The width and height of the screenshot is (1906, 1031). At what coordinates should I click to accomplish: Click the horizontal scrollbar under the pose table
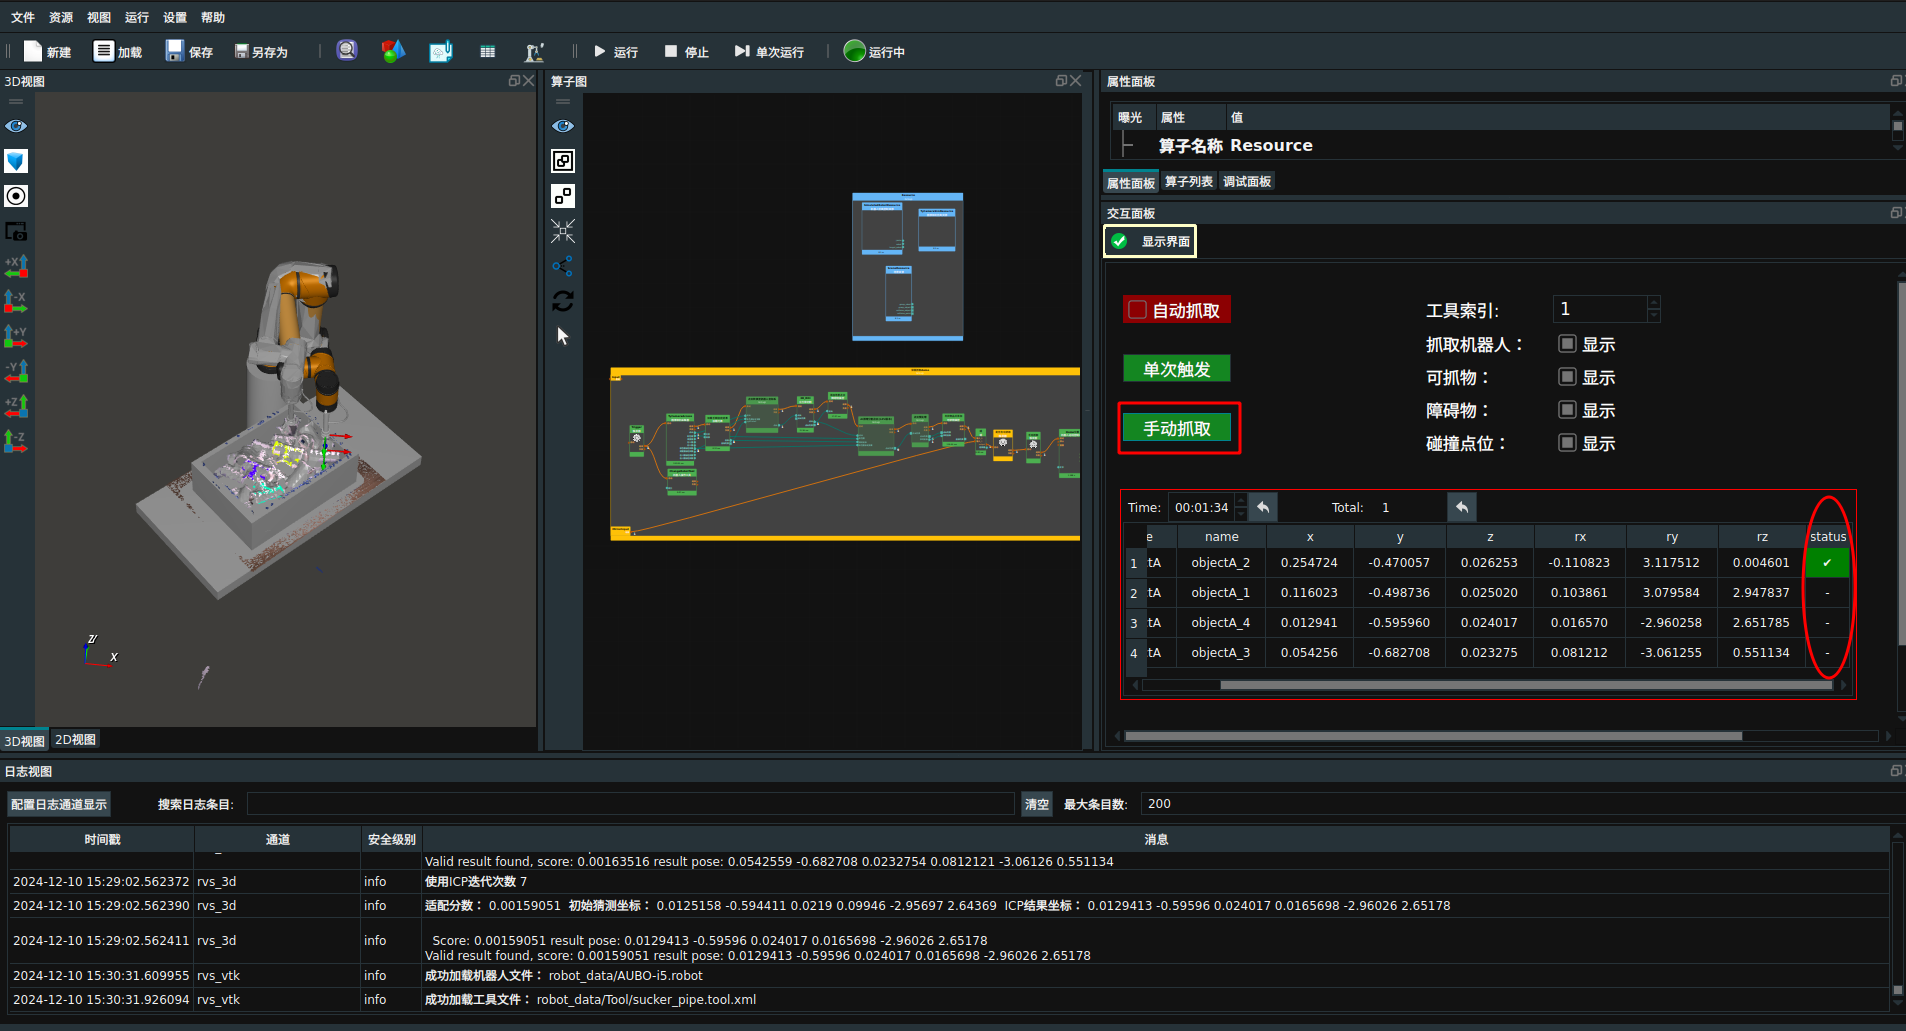(1526, 685)
